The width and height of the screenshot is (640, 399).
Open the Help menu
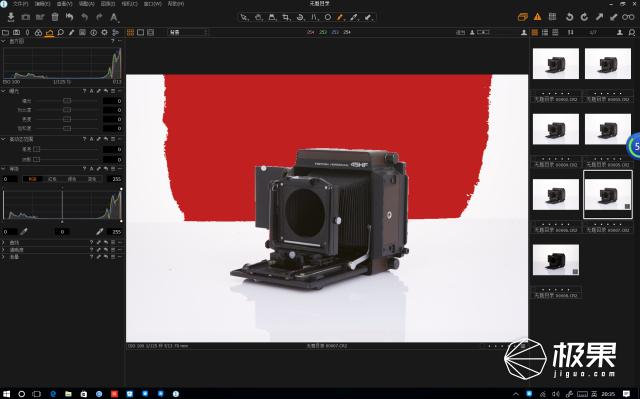pos(176,4)
